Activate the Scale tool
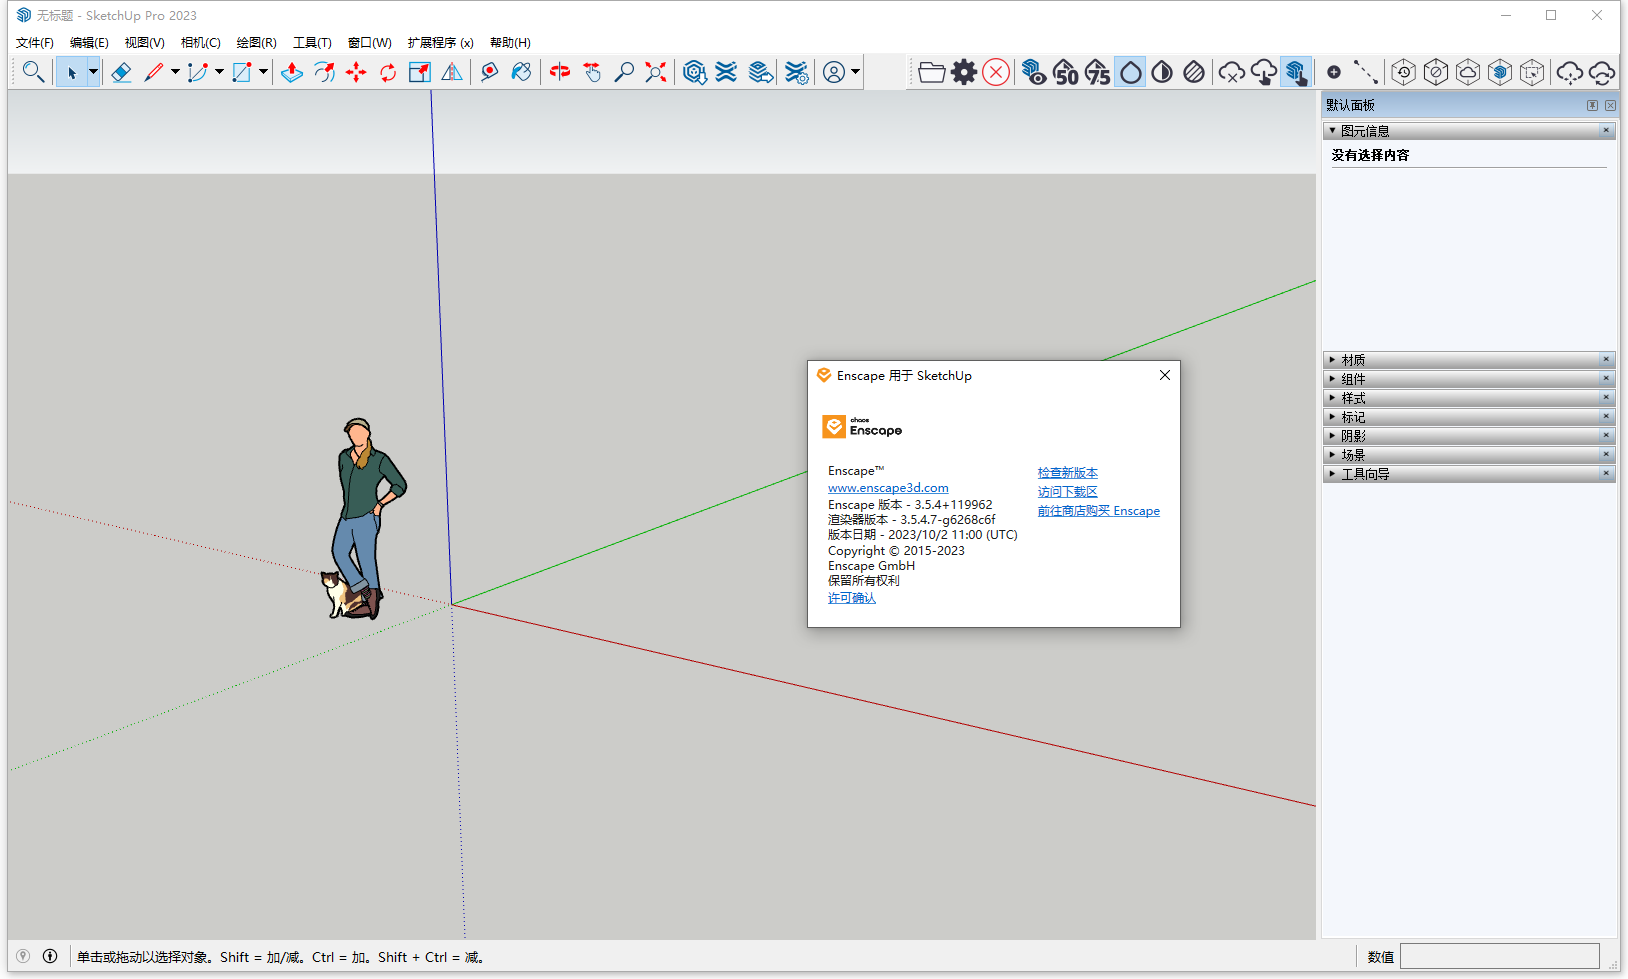Image resolution: width=1628 pixels, height=979 pixels. click(420, 72)
